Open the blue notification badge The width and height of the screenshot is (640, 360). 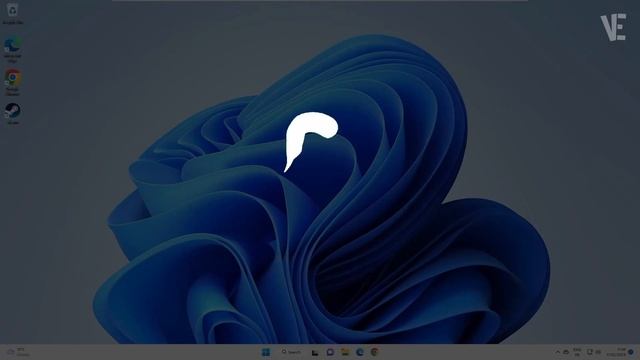631,352
